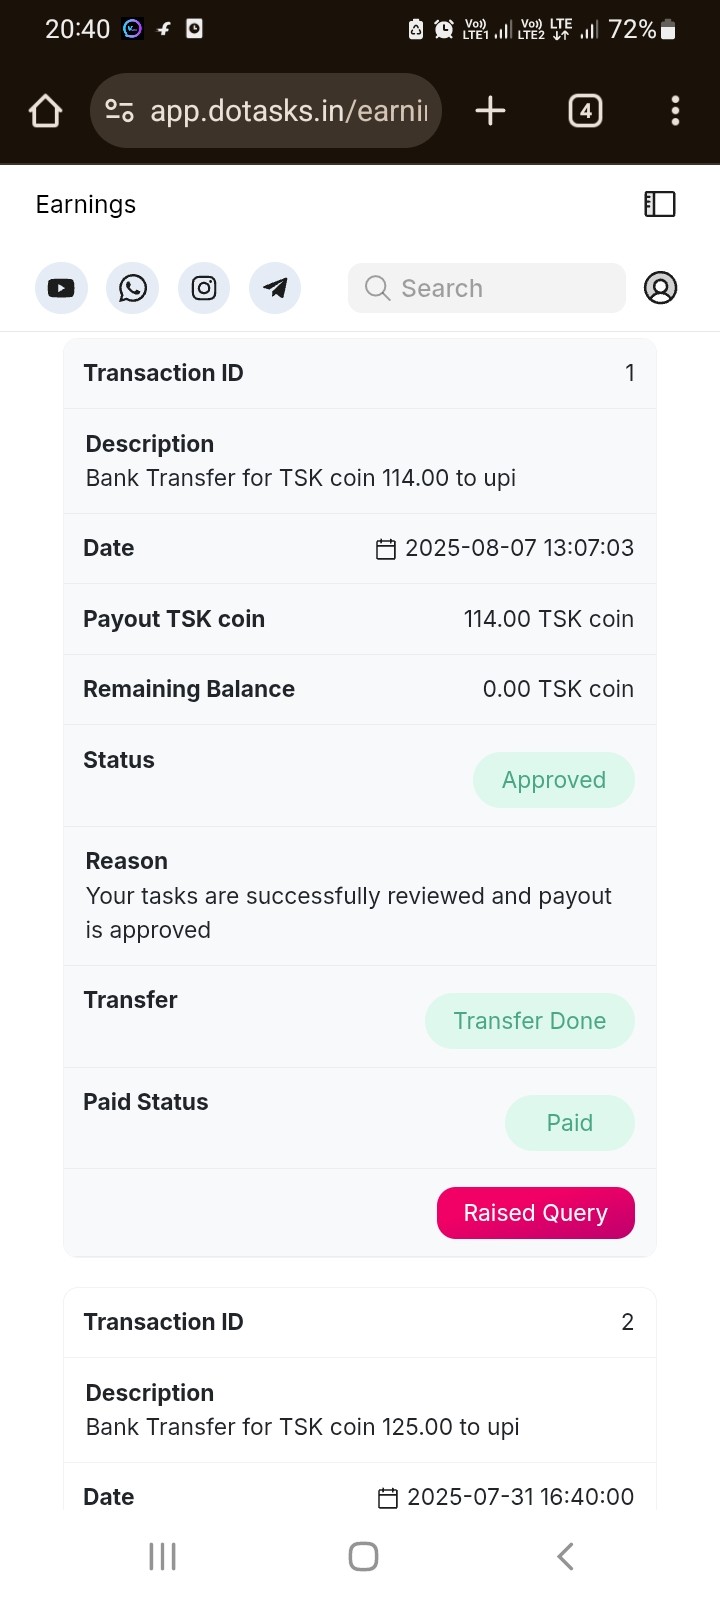The image size is (720, 1600).
Task: Open the YouTube channel icon
Action: (61, 288)
